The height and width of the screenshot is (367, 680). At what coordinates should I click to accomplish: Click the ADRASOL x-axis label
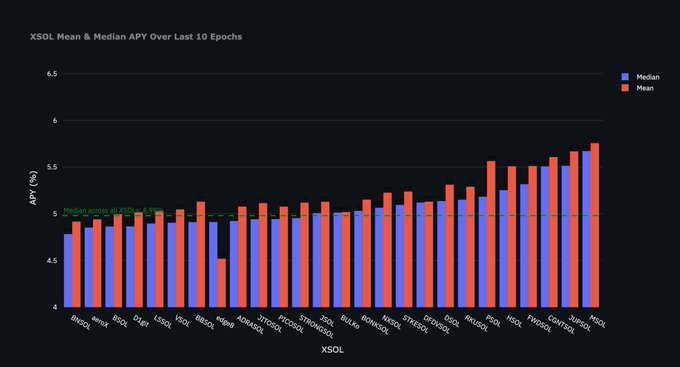coord(251,324)
